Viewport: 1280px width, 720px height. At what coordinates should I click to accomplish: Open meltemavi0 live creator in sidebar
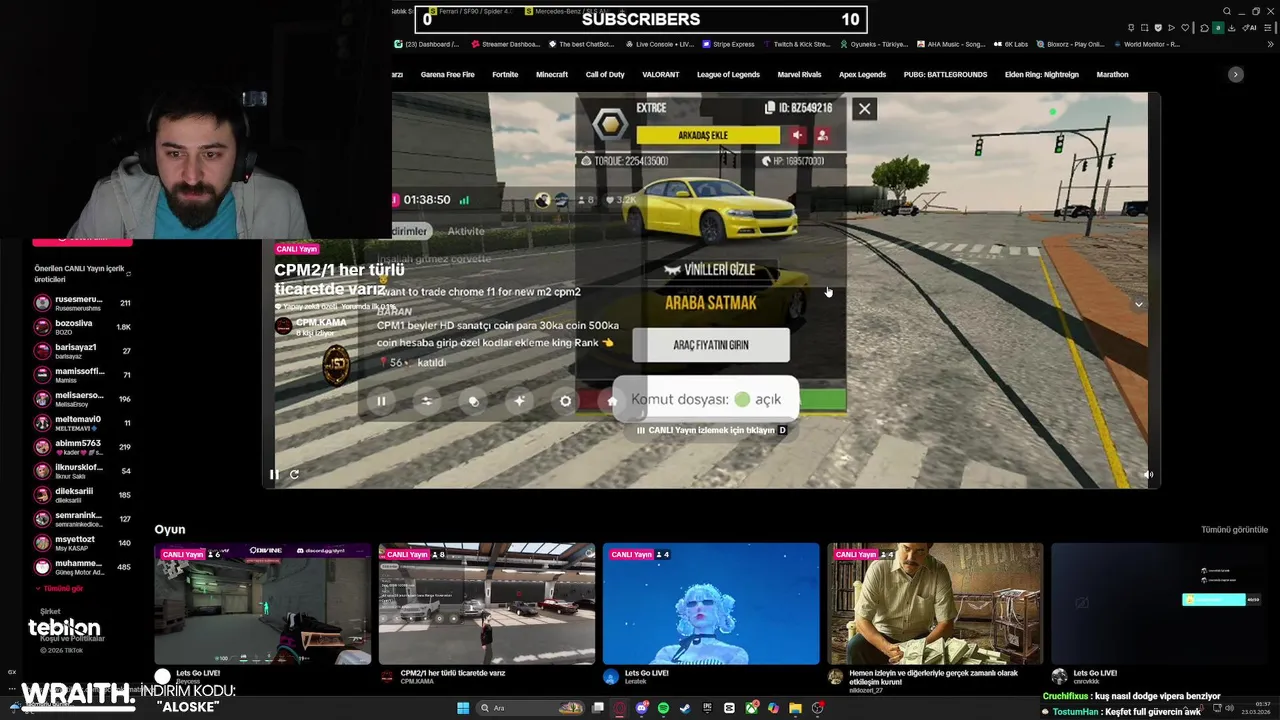click(84, 423)
